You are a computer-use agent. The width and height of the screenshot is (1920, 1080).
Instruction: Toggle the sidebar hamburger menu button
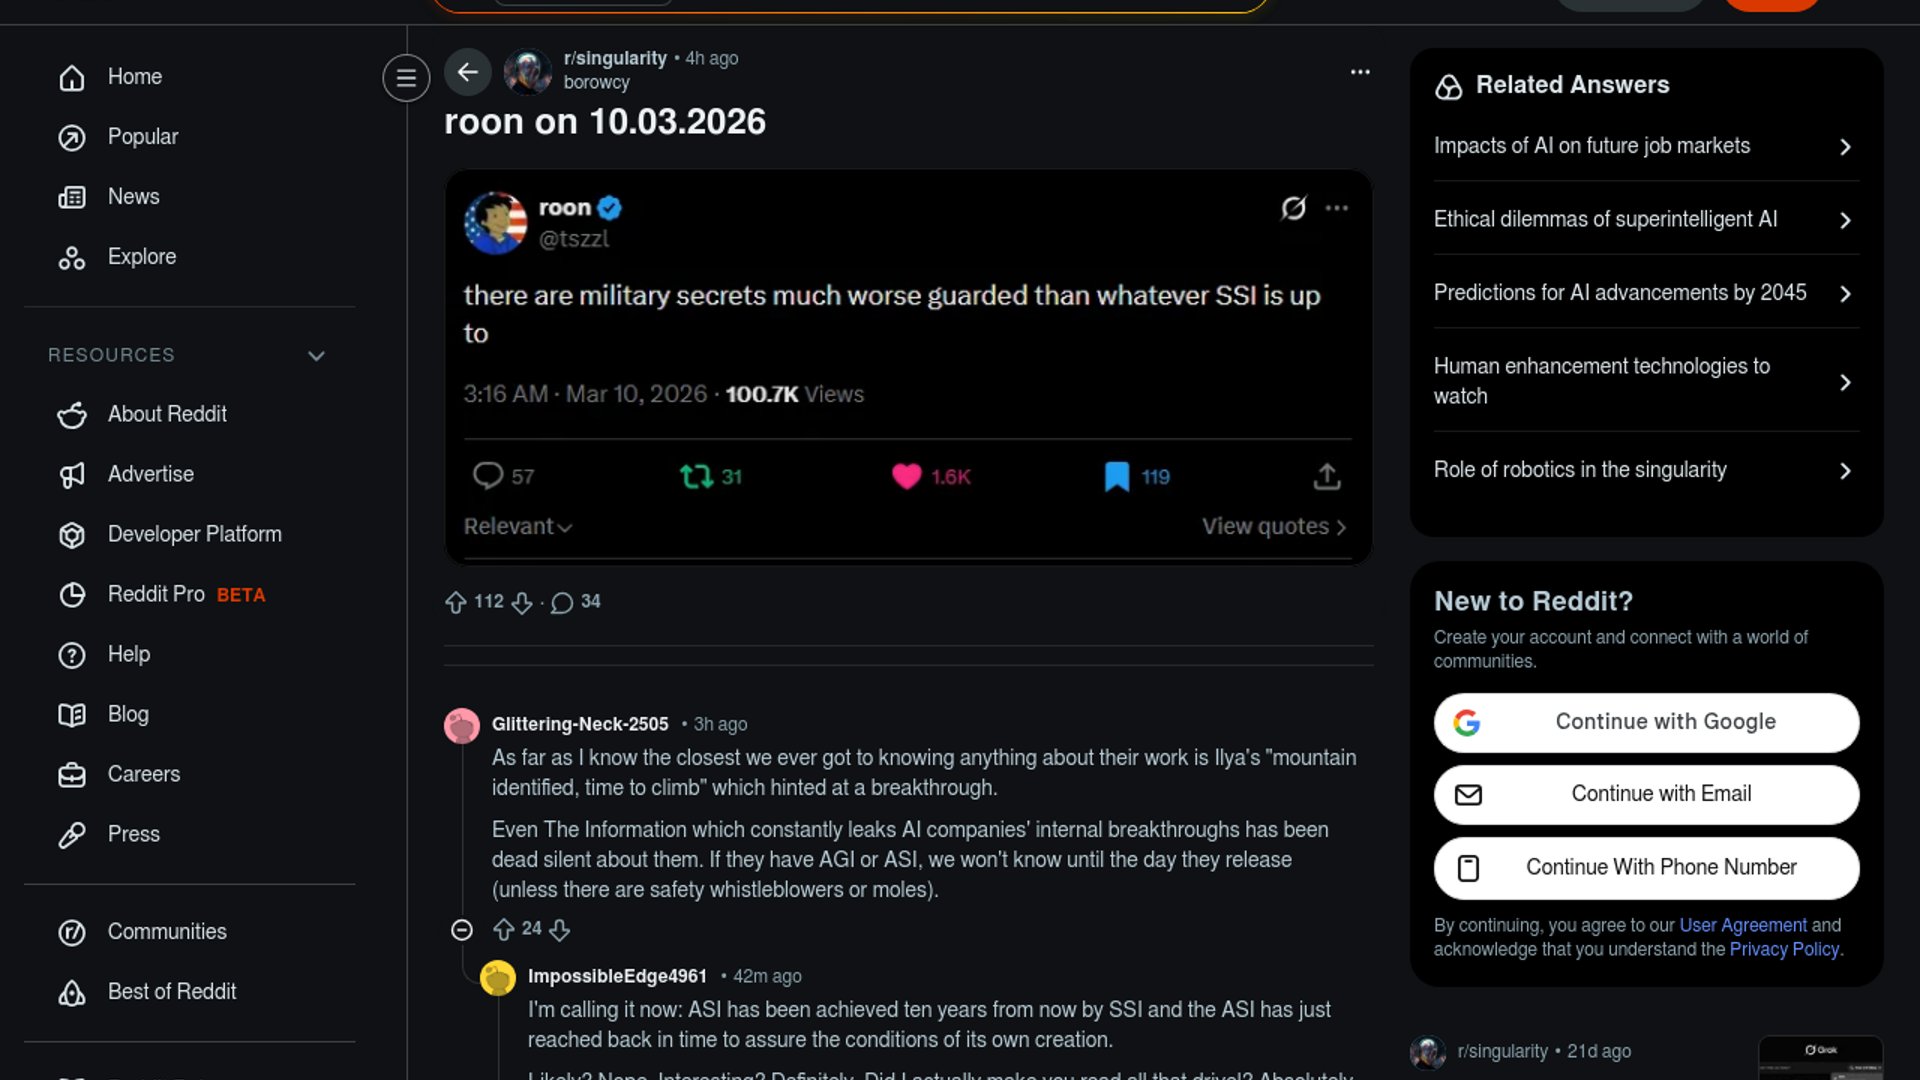406,77
